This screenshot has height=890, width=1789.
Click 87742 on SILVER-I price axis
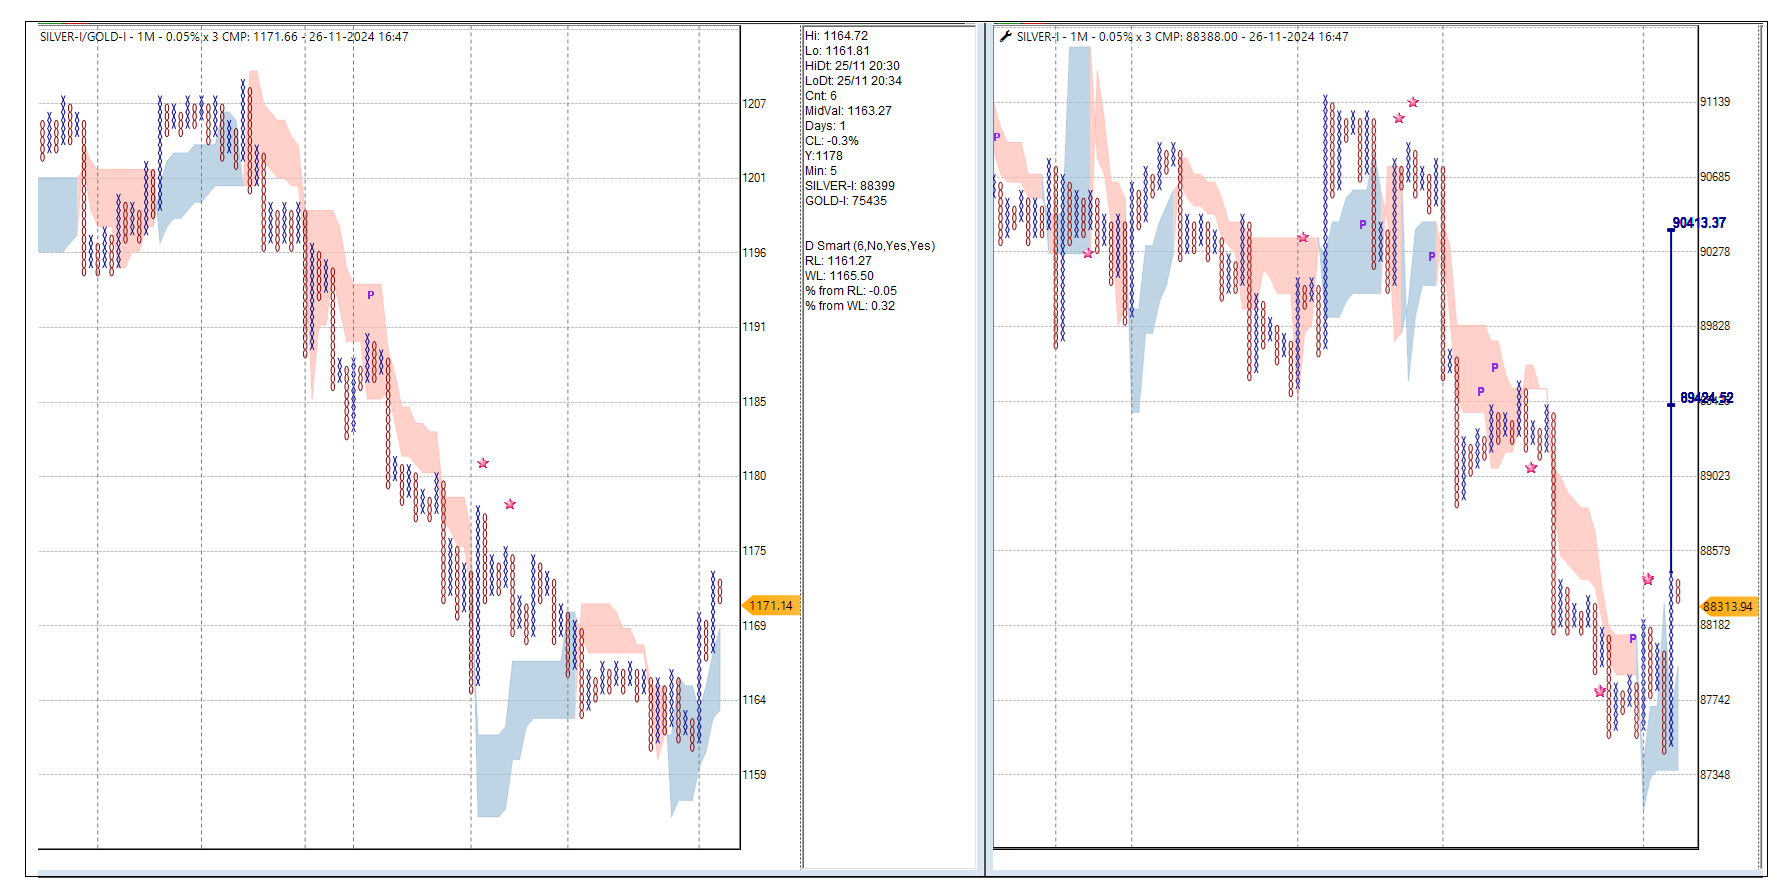[1715, 700]
